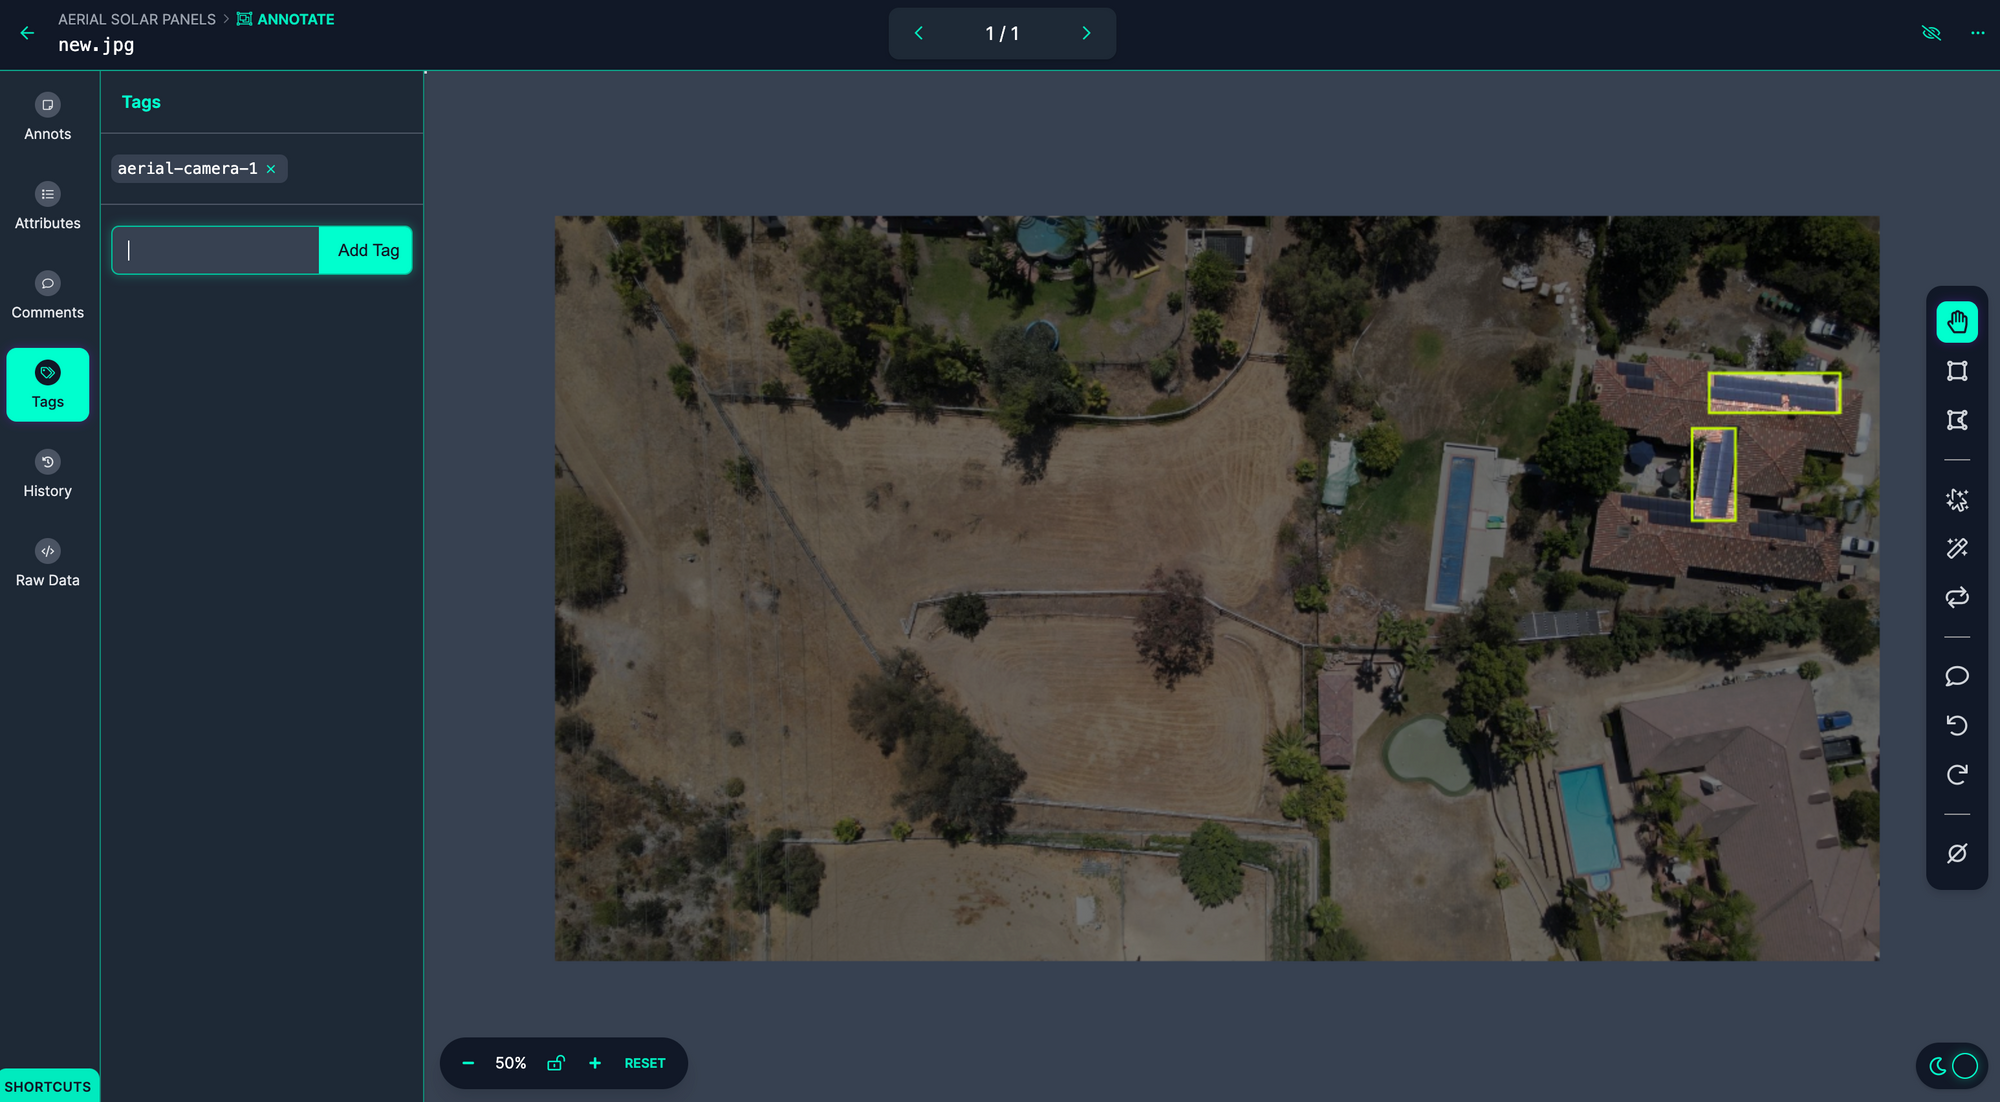Expand the History panel section

pos(47,474)
